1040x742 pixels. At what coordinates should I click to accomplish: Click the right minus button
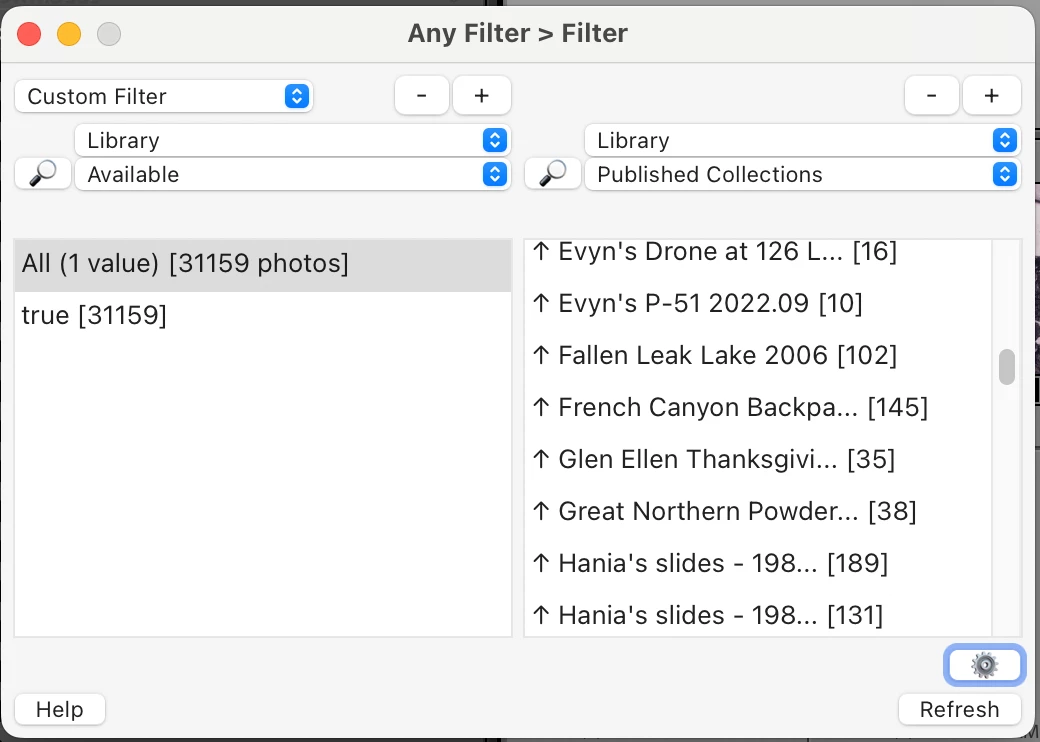coord(932,96)
